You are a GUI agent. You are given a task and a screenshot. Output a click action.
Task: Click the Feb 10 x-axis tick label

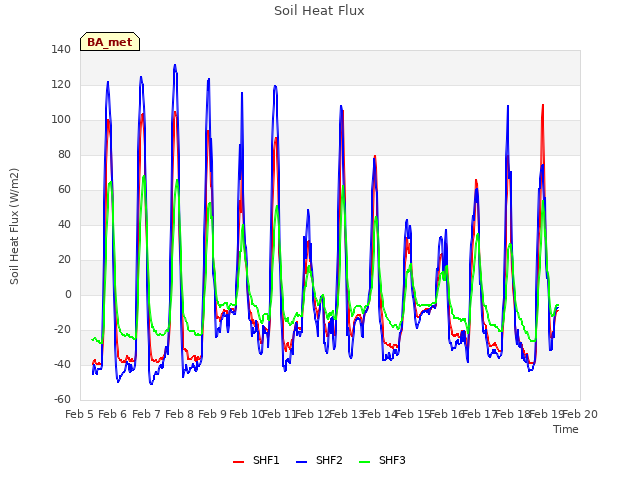click(x=246, y=414)
